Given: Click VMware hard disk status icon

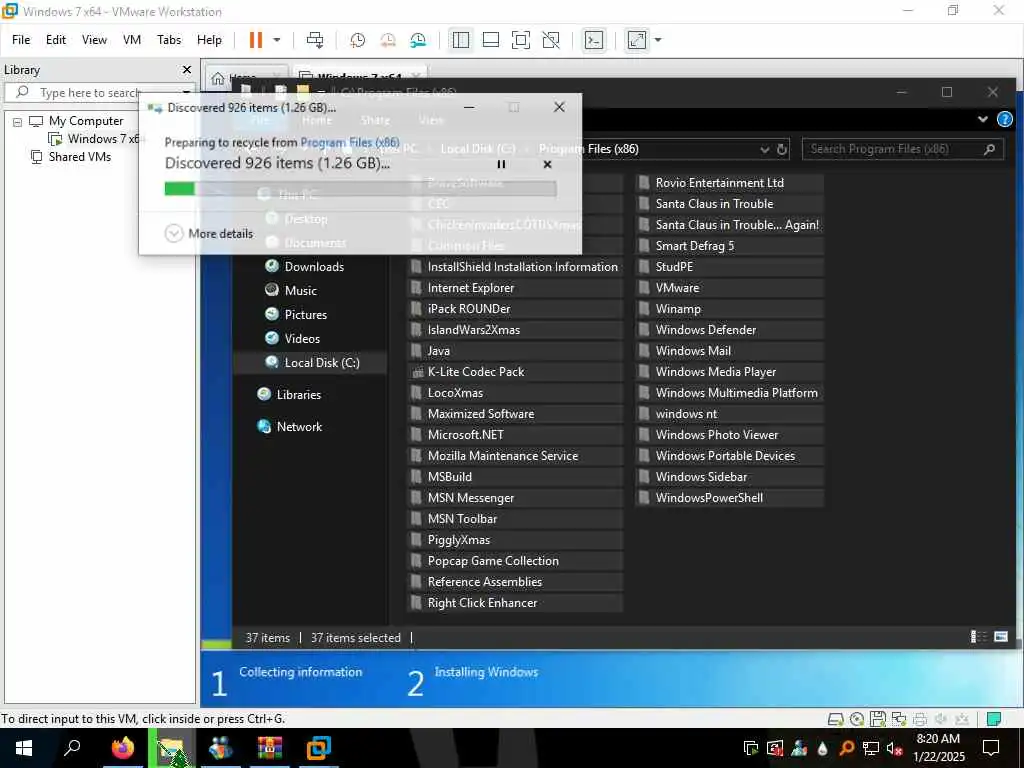Looking at the screenshot, I should point(835,720).
